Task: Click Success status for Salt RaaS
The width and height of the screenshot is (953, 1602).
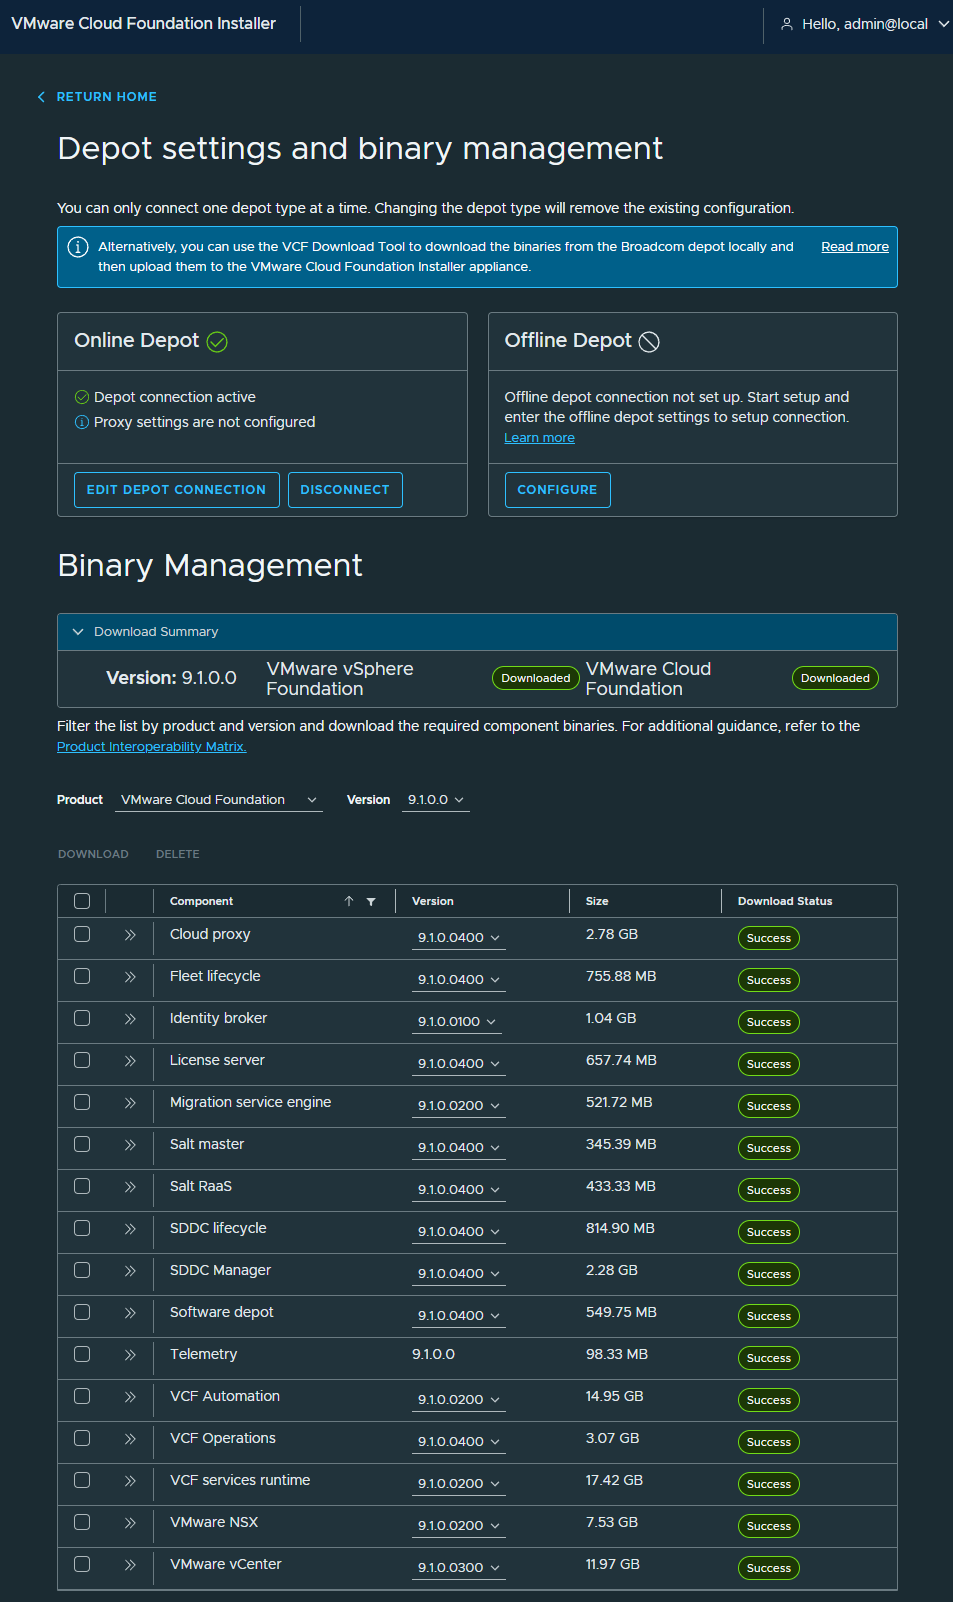Action: (769, 1190)
